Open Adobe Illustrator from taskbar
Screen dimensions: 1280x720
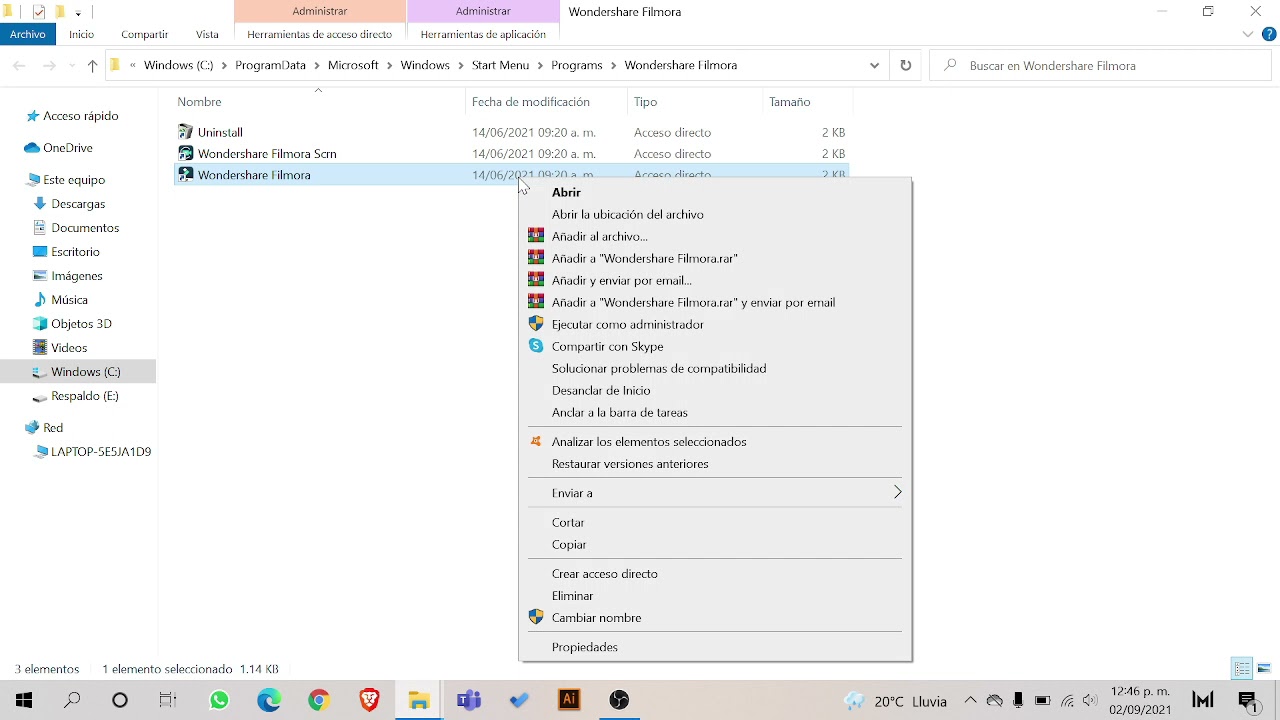[x=569, y=700]
